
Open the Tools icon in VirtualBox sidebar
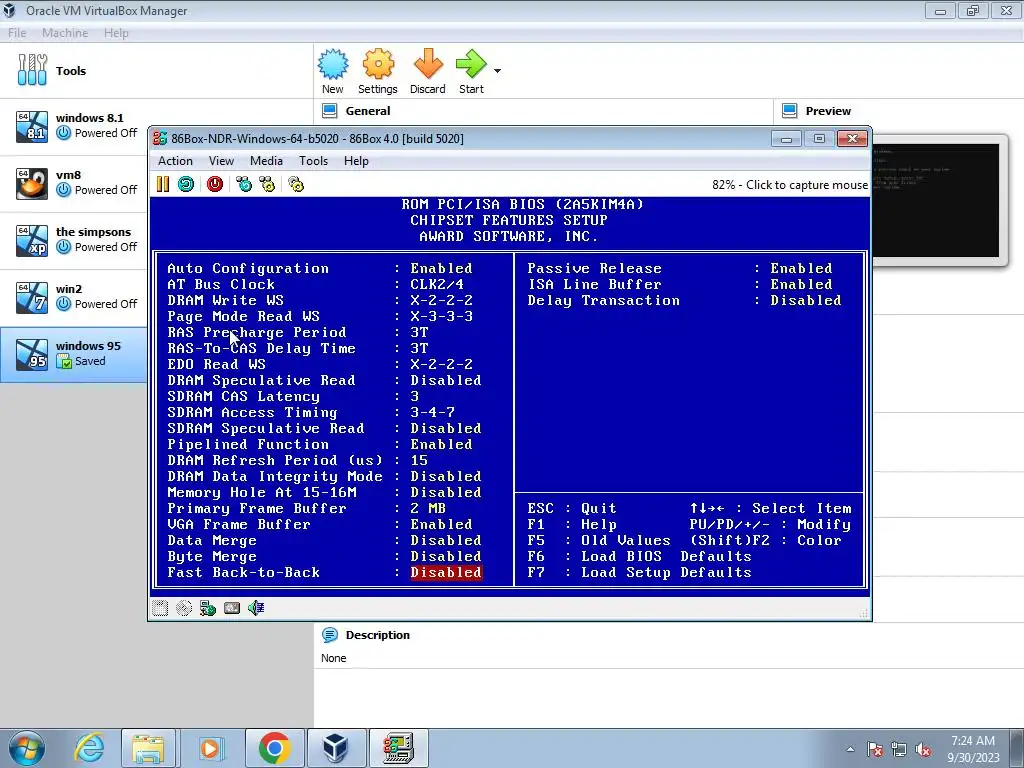(32, 70)
